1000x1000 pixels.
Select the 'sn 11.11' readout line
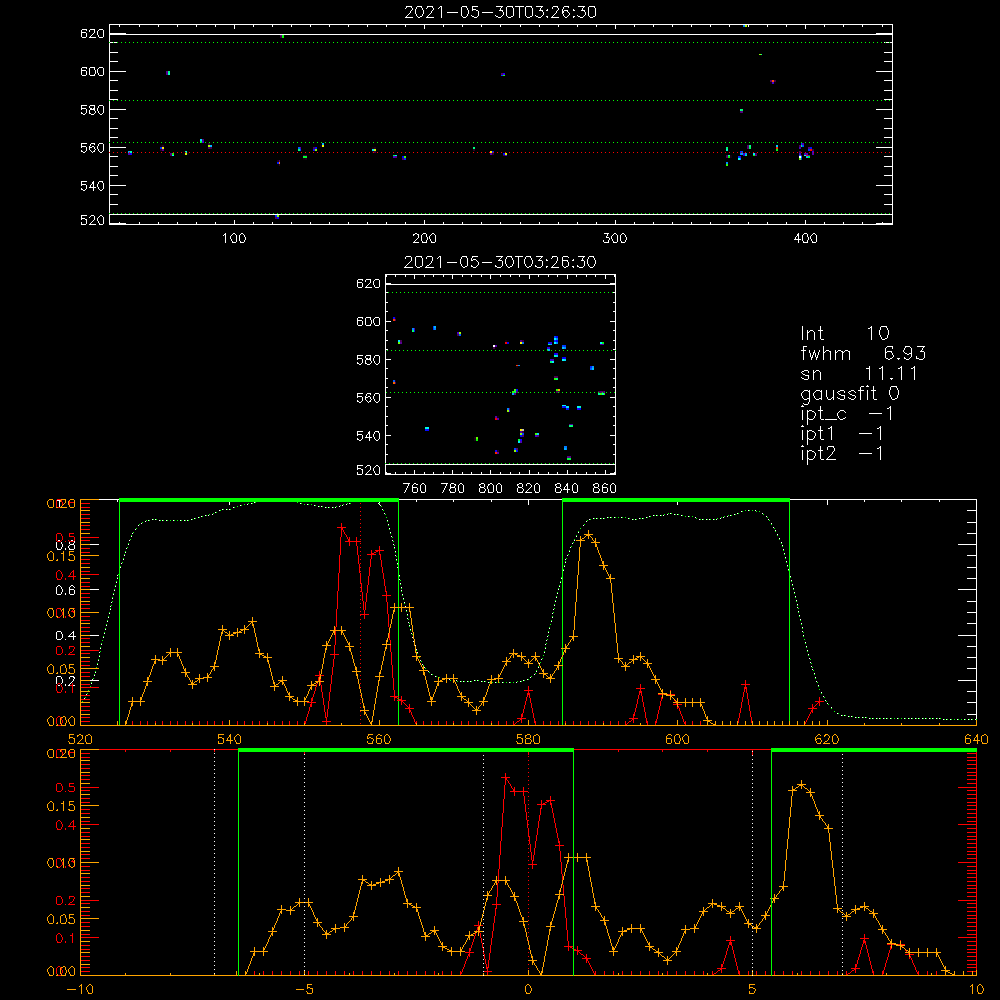click(x=859, y=374)
